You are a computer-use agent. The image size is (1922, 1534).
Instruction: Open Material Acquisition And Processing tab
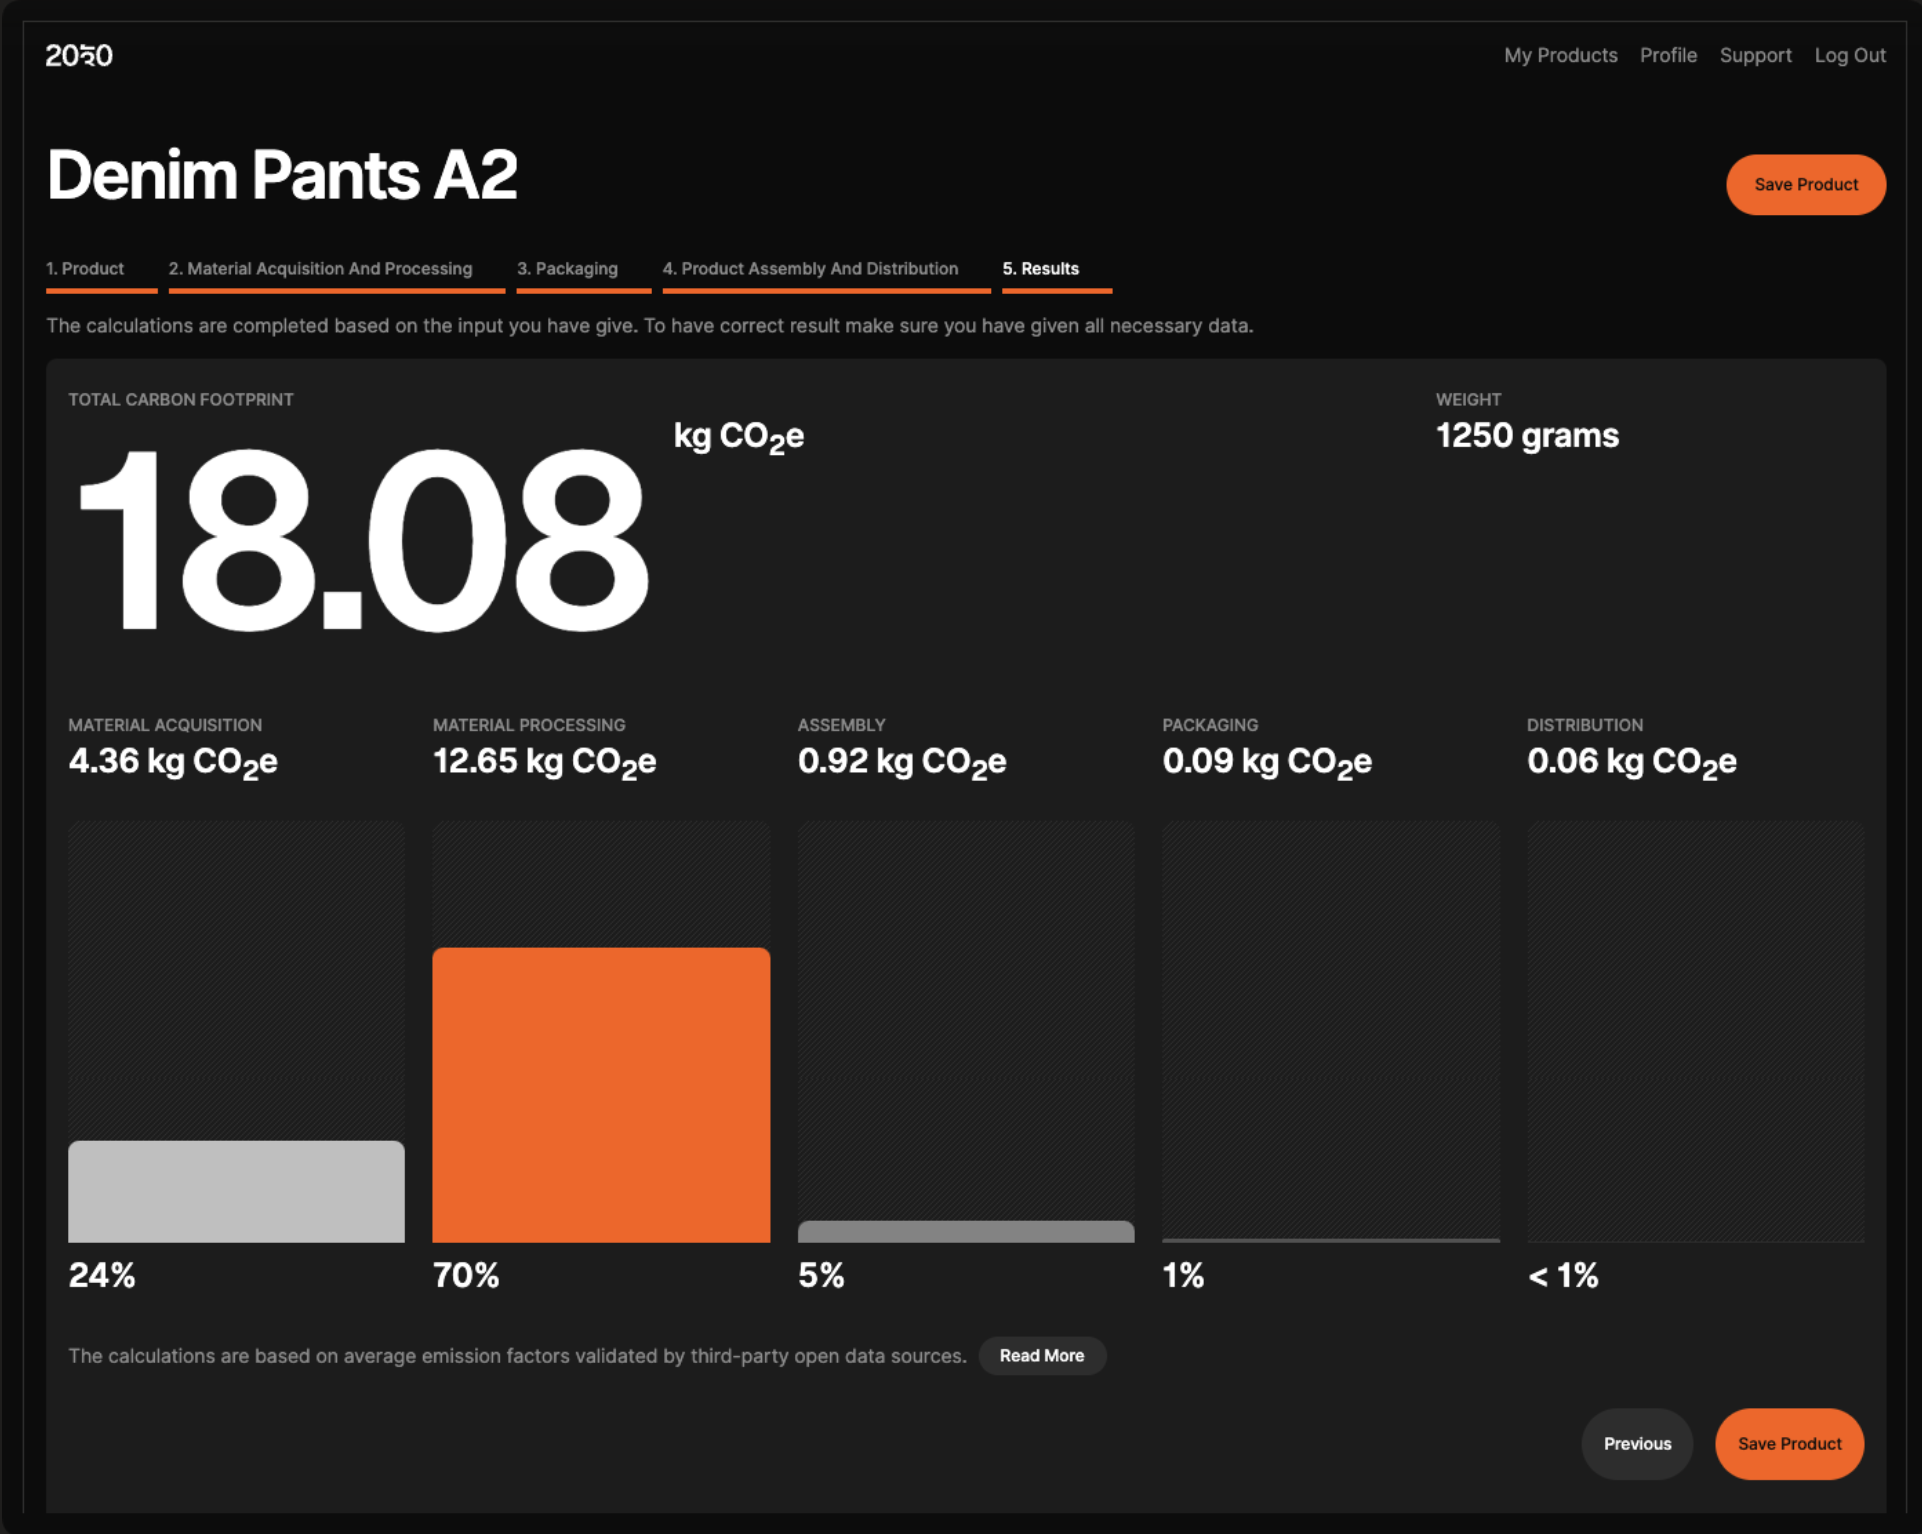point(320,268)
